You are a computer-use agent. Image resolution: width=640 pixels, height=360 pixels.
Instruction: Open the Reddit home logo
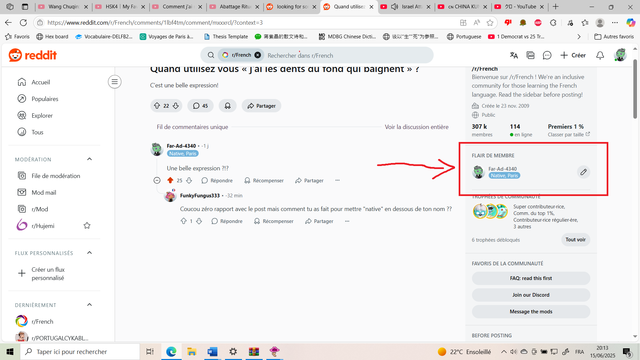click(33, 55)
